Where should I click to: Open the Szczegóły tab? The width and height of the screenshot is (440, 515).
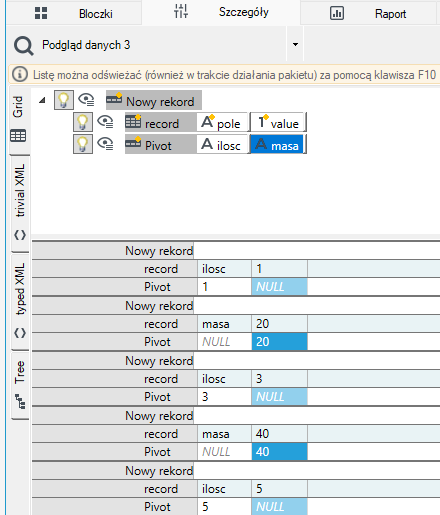click(x=221, y=12)
